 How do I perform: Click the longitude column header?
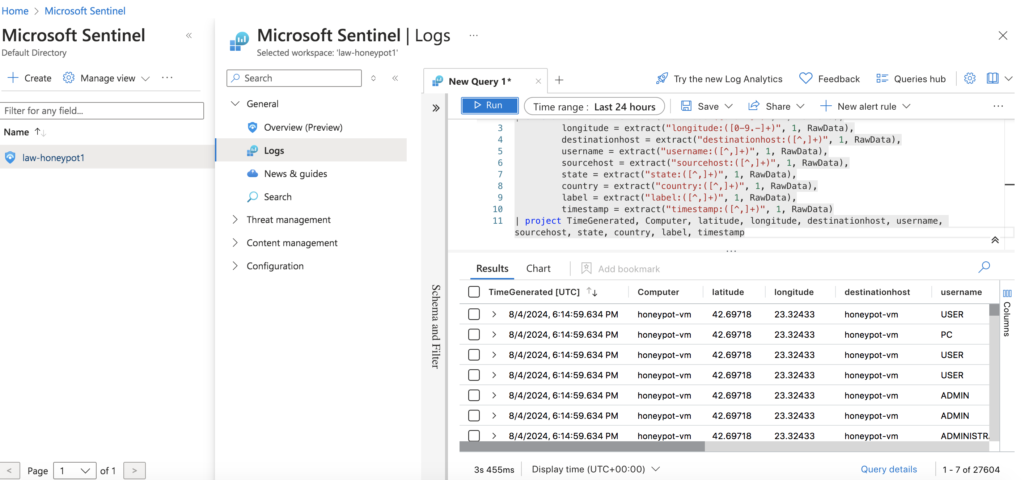pos(794,292)
